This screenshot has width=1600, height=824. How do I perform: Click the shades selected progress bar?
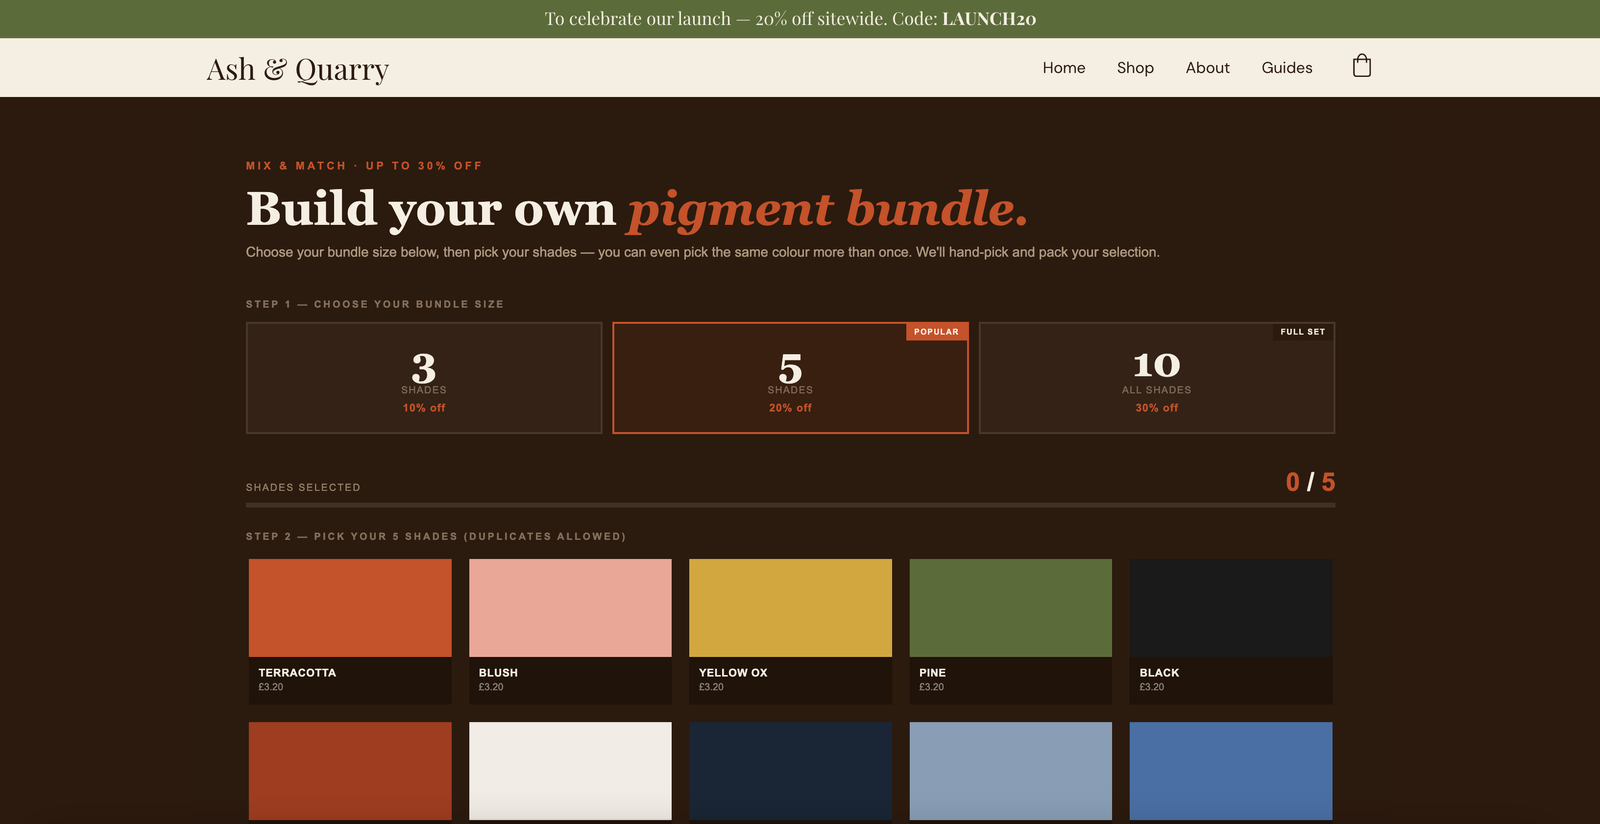point(790,505)
